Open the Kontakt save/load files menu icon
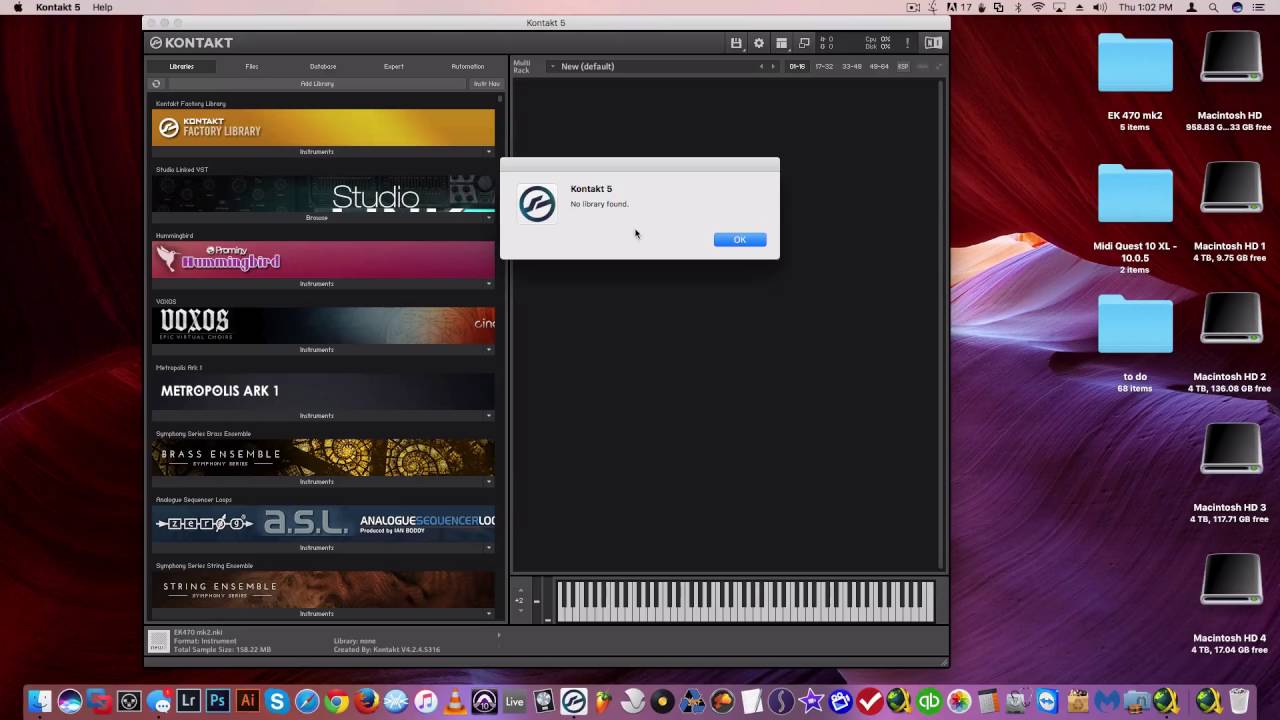Screen dimensions: 1280x720 point(736,43)
